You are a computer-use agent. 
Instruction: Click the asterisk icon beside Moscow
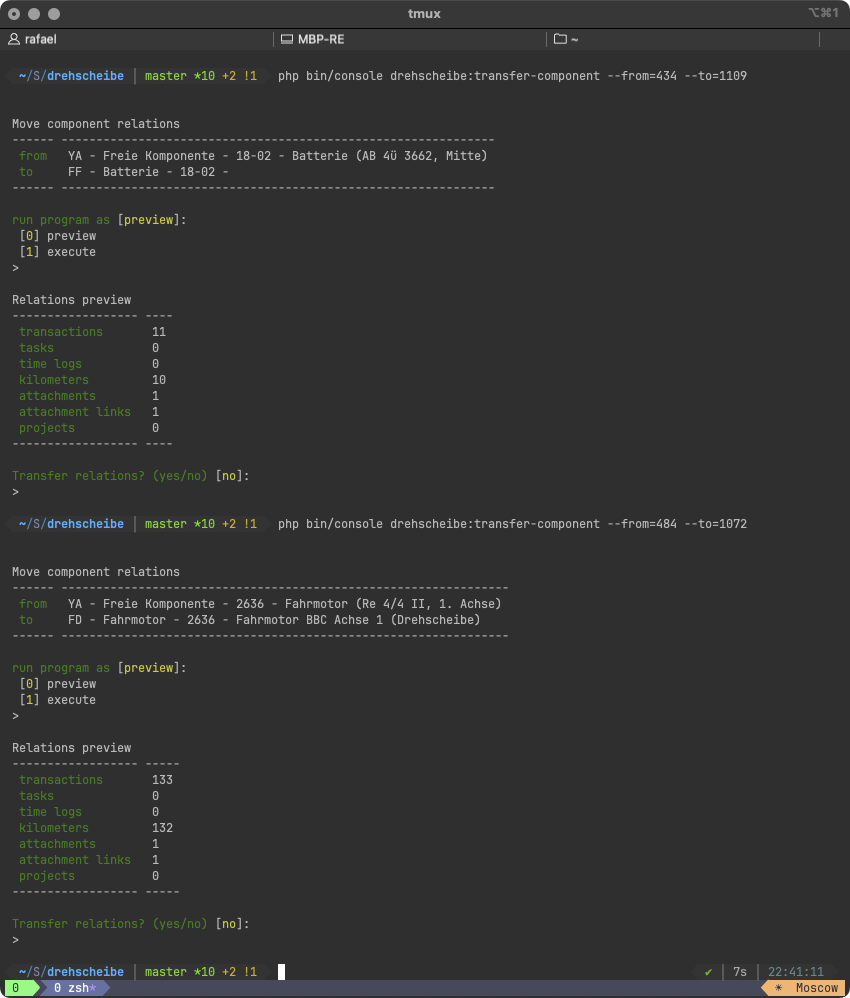coord(778,988)
